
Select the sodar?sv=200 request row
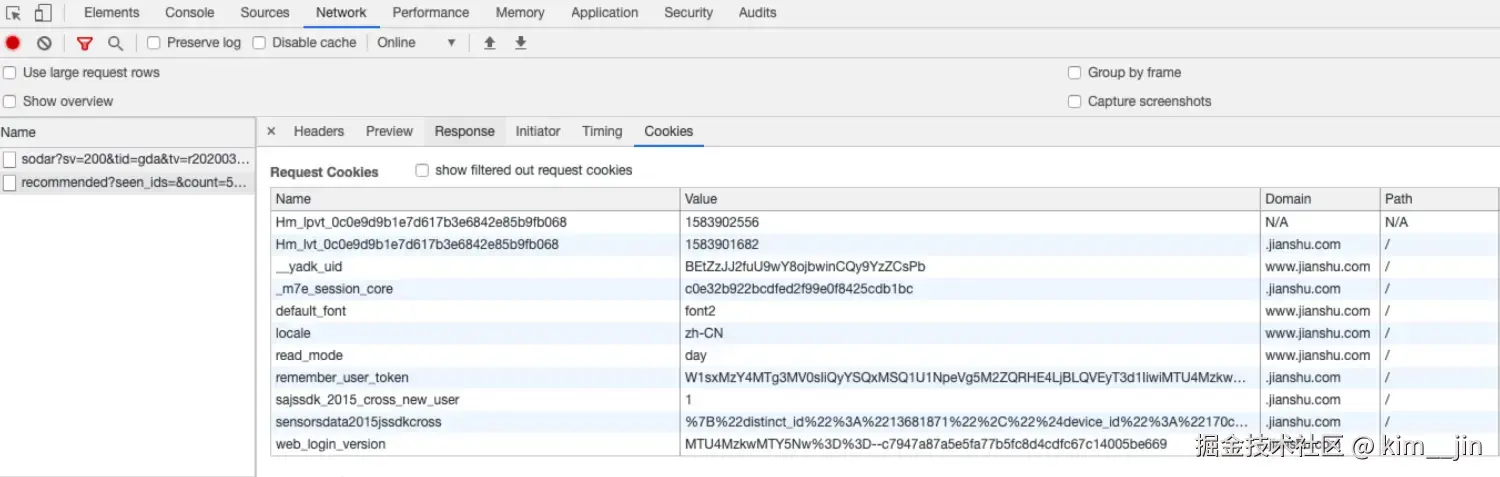pos(134,159)
